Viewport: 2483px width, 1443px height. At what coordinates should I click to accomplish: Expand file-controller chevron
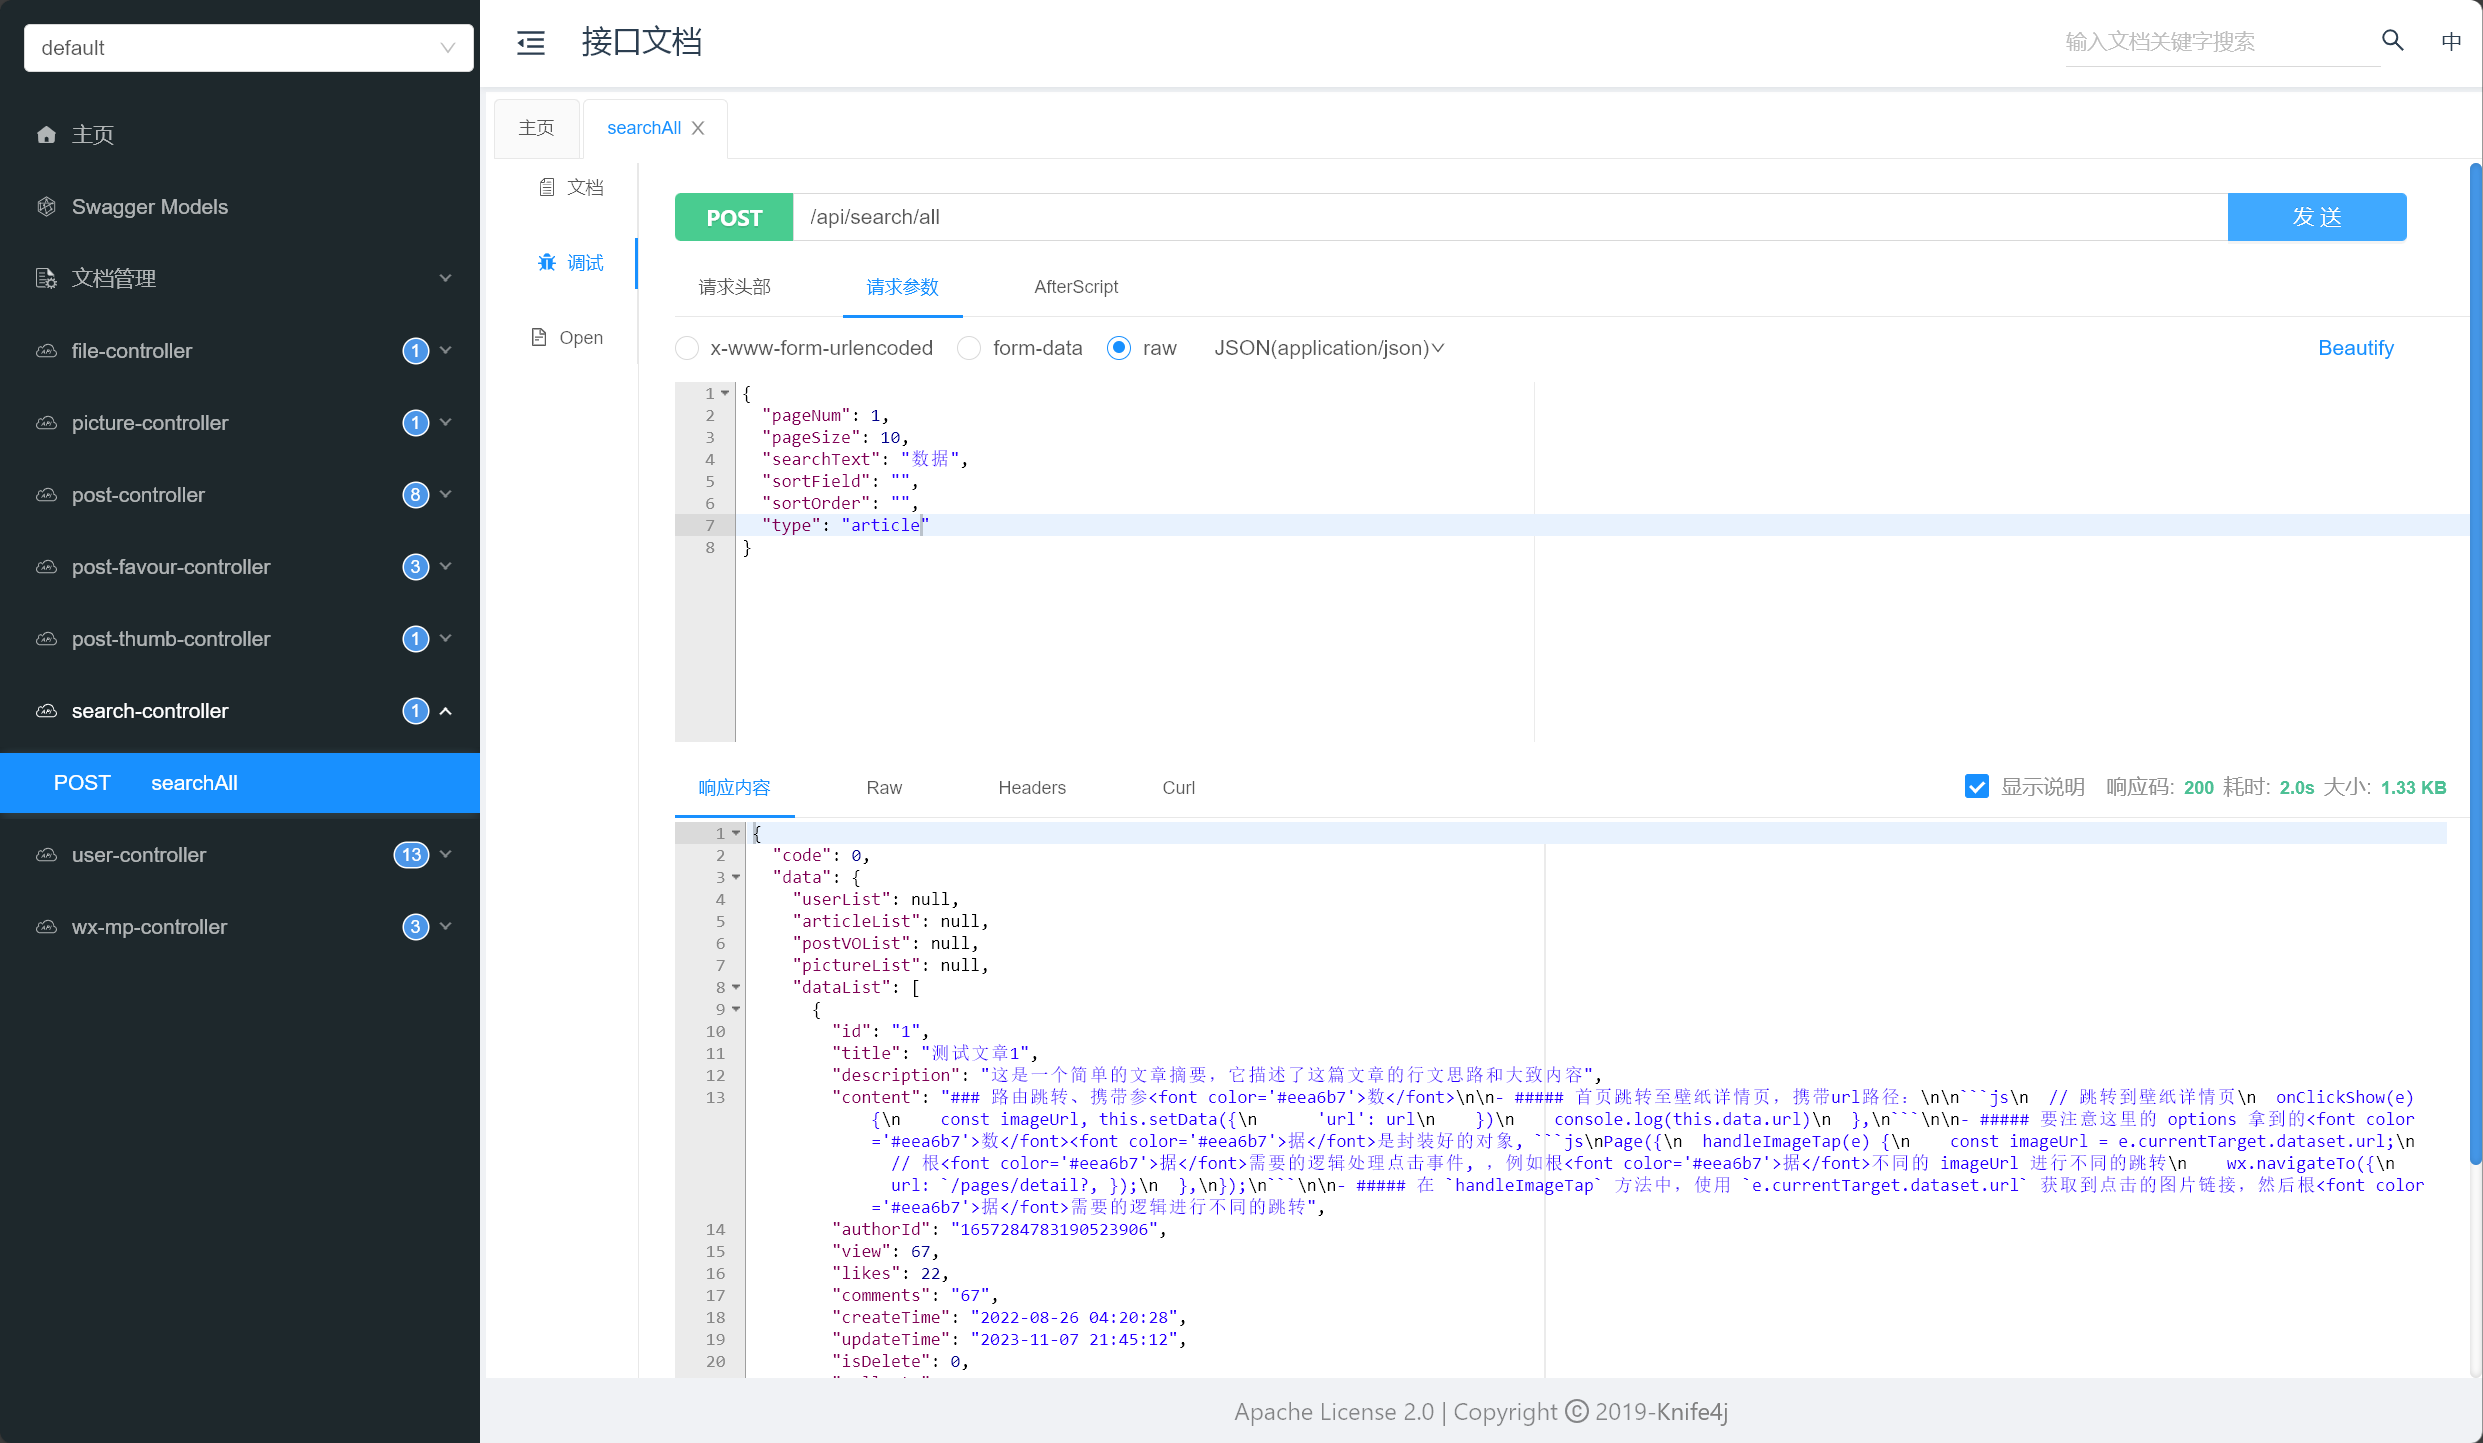point(446,350)
